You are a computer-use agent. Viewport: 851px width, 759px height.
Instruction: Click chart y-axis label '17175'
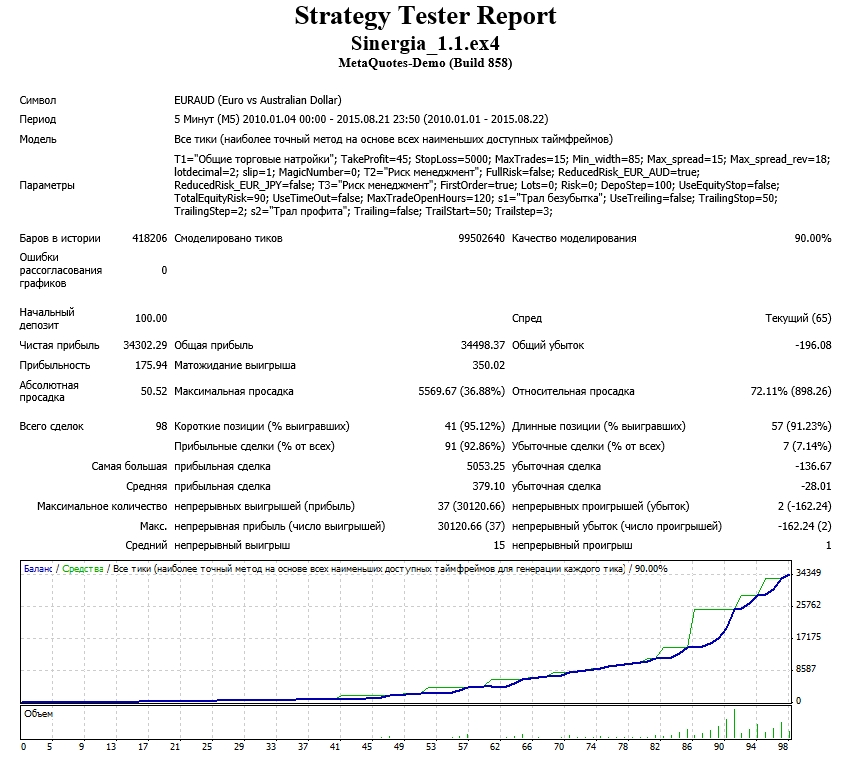pyautogui.click(x=808, y=637)
